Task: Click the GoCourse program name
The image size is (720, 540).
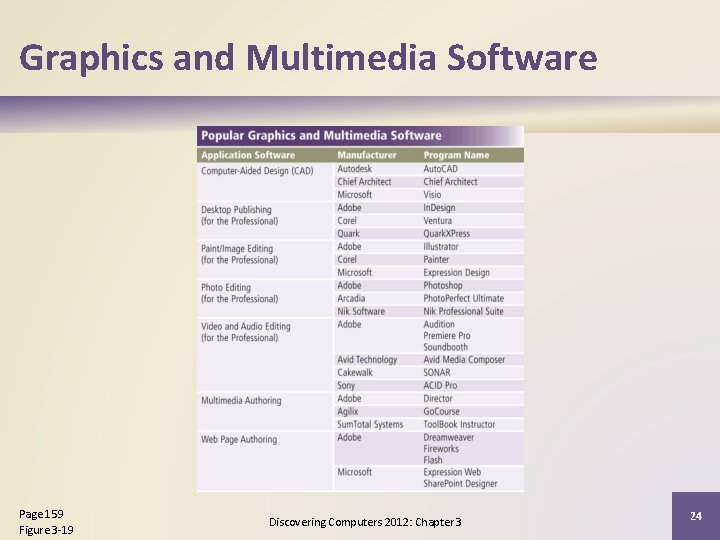Action: (x=441, y=411)
